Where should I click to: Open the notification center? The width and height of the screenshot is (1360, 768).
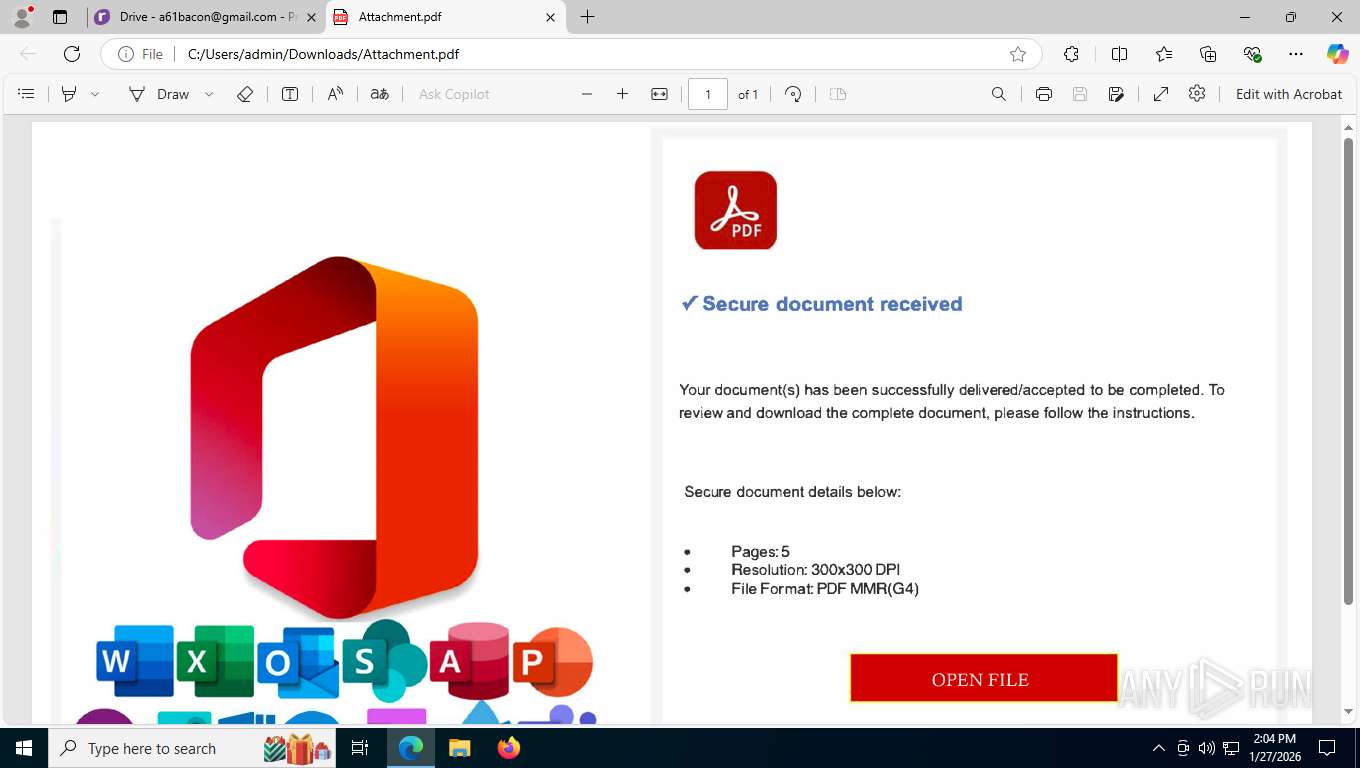click(x=1327, y=748)
